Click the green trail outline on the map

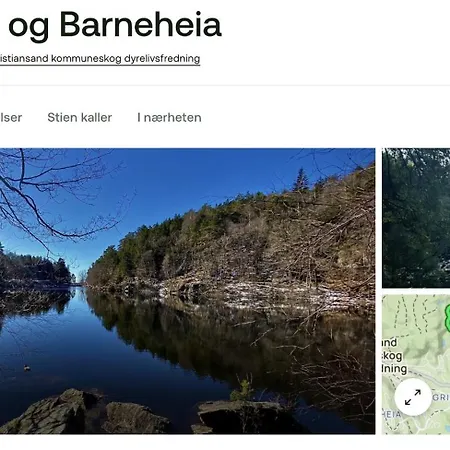tap(448, 318)
